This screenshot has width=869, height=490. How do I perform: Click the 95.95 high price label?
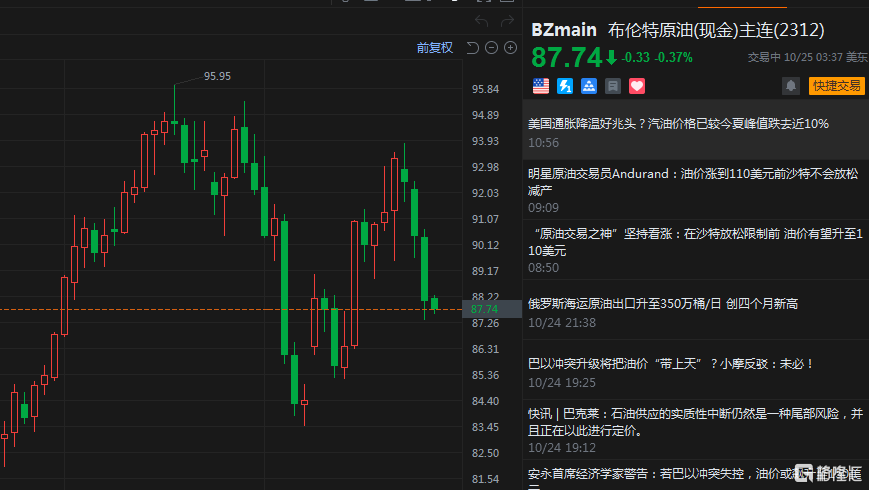(x=217, y=76)
